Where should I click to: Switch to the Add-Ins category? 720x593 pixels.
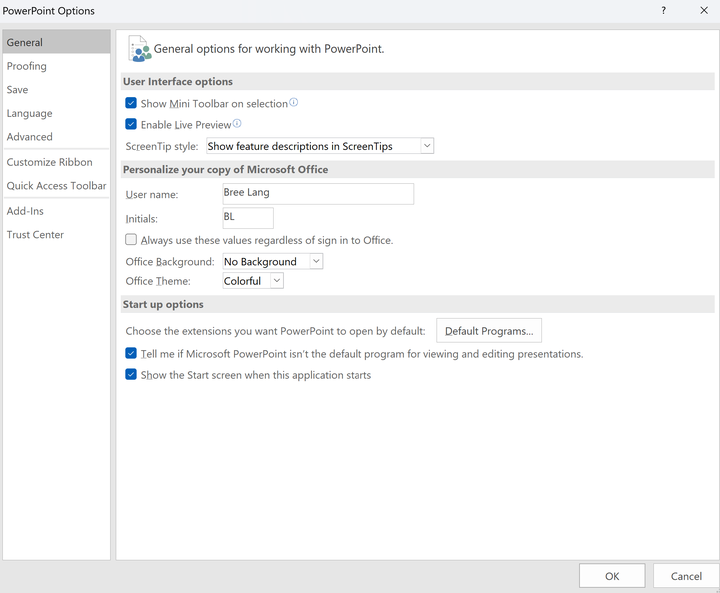(56, 211)
